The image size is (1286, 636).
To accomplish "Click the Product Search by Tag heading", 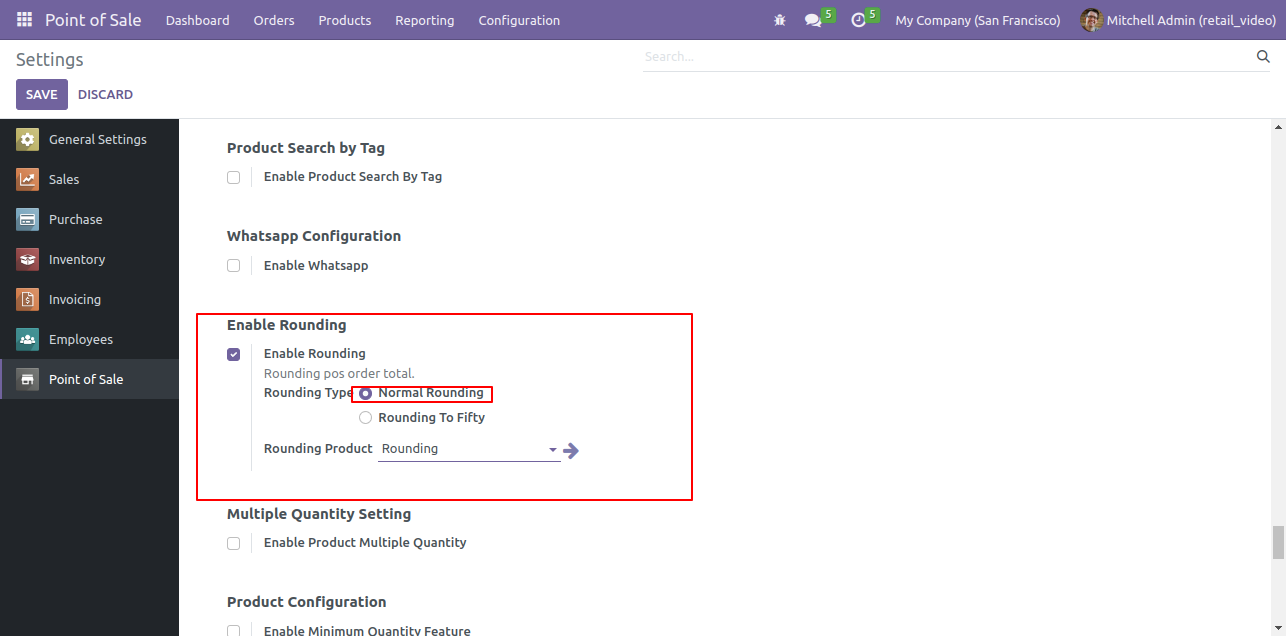I will (306, 148).
